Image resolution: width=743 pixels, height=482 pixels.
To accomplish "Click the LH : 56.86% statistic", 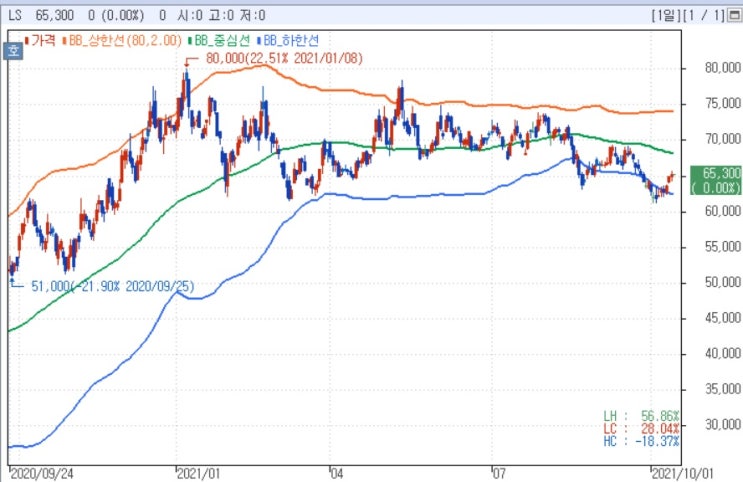I will 641,416.
